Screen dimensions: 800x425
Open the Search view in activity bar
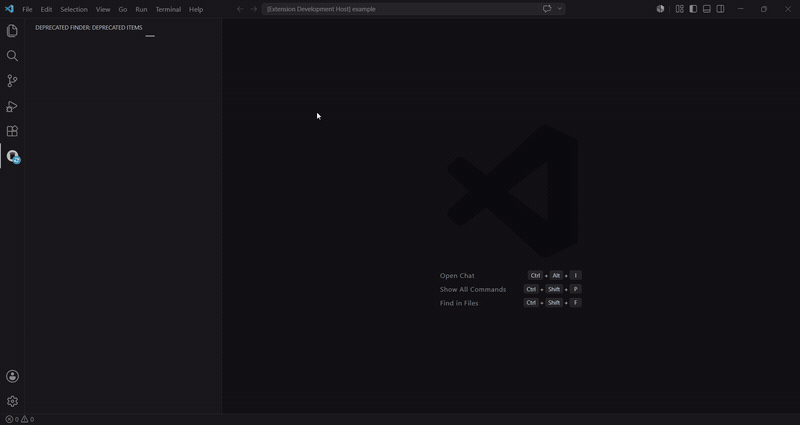[x=12, y=56]
